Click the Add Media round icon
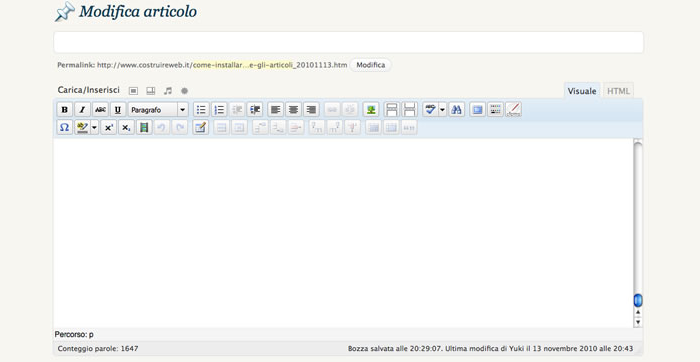700x362 pixels. pyautogui.click(x=184, y=91)
